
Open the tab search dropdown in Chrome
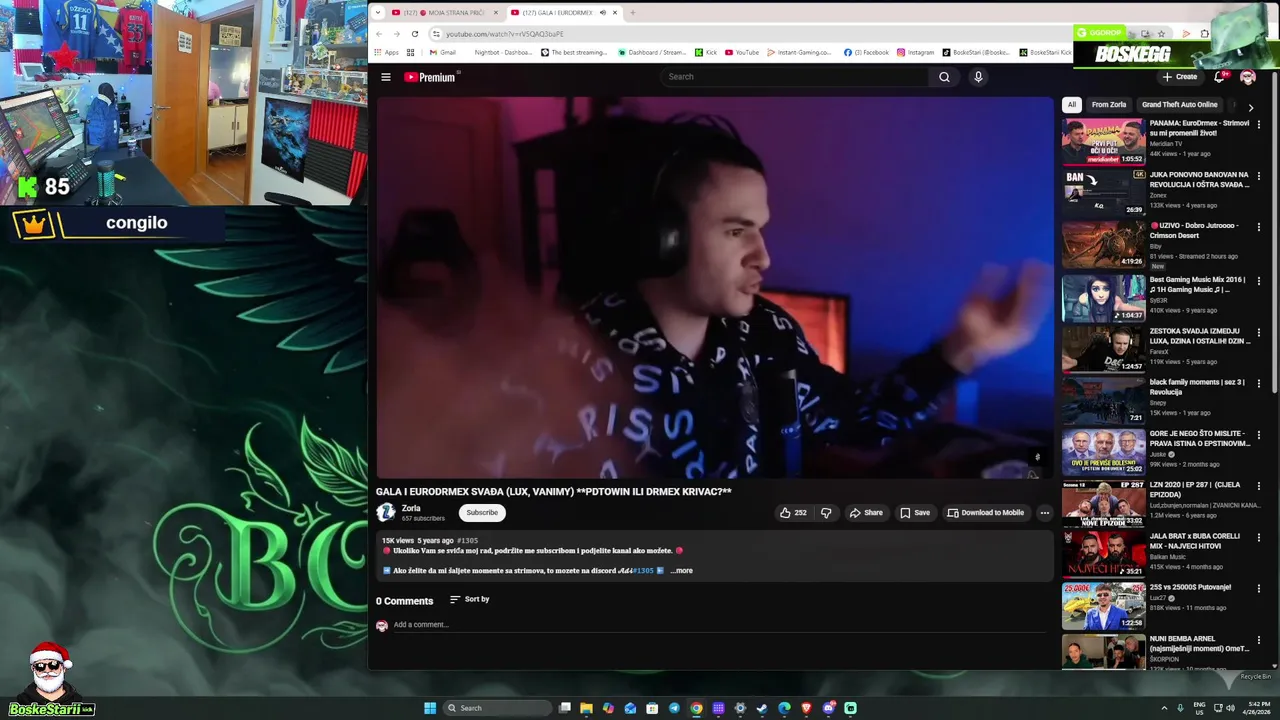click(x=377, y=13)
